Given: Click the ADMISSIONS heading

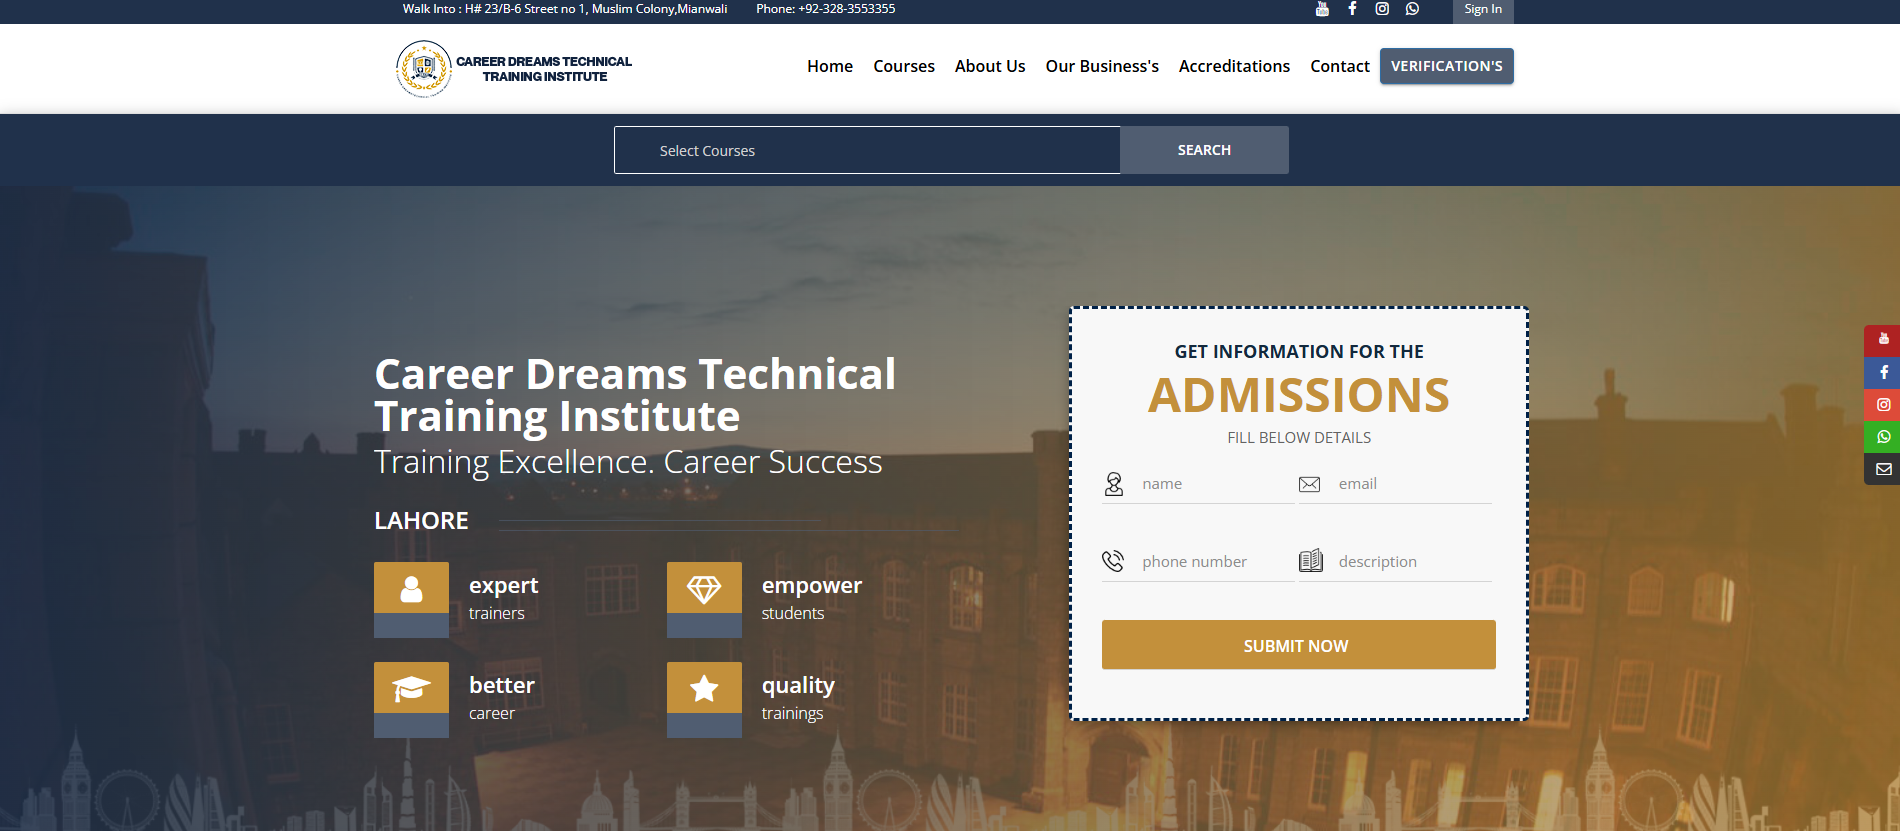Looking at the screenshot, I should (x=1298, y=395).
